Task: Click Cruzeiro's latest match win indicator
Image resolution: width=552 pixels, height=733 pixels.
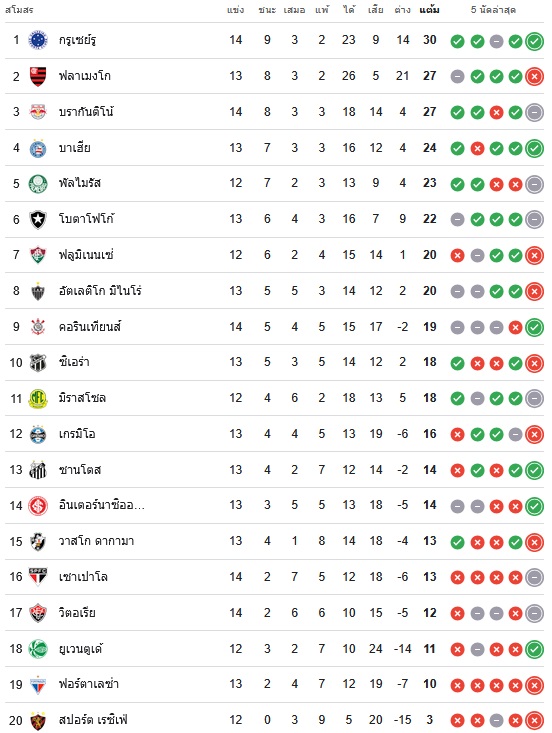Action: coord(534,41)
